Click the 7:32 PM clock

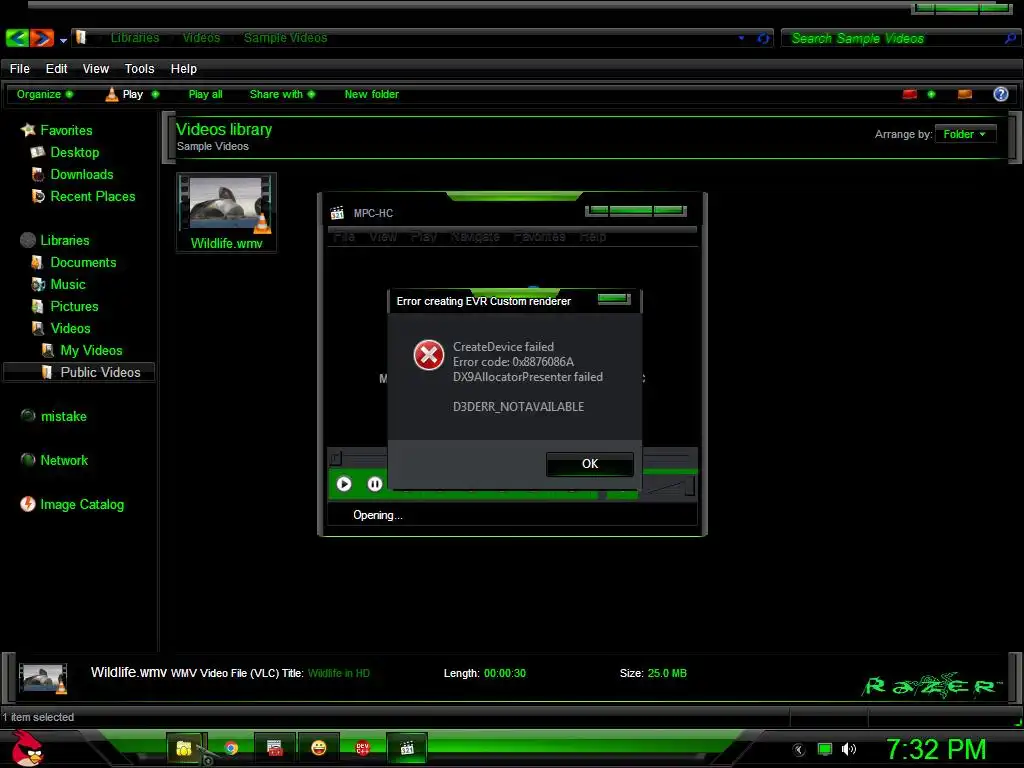[935, 749]
